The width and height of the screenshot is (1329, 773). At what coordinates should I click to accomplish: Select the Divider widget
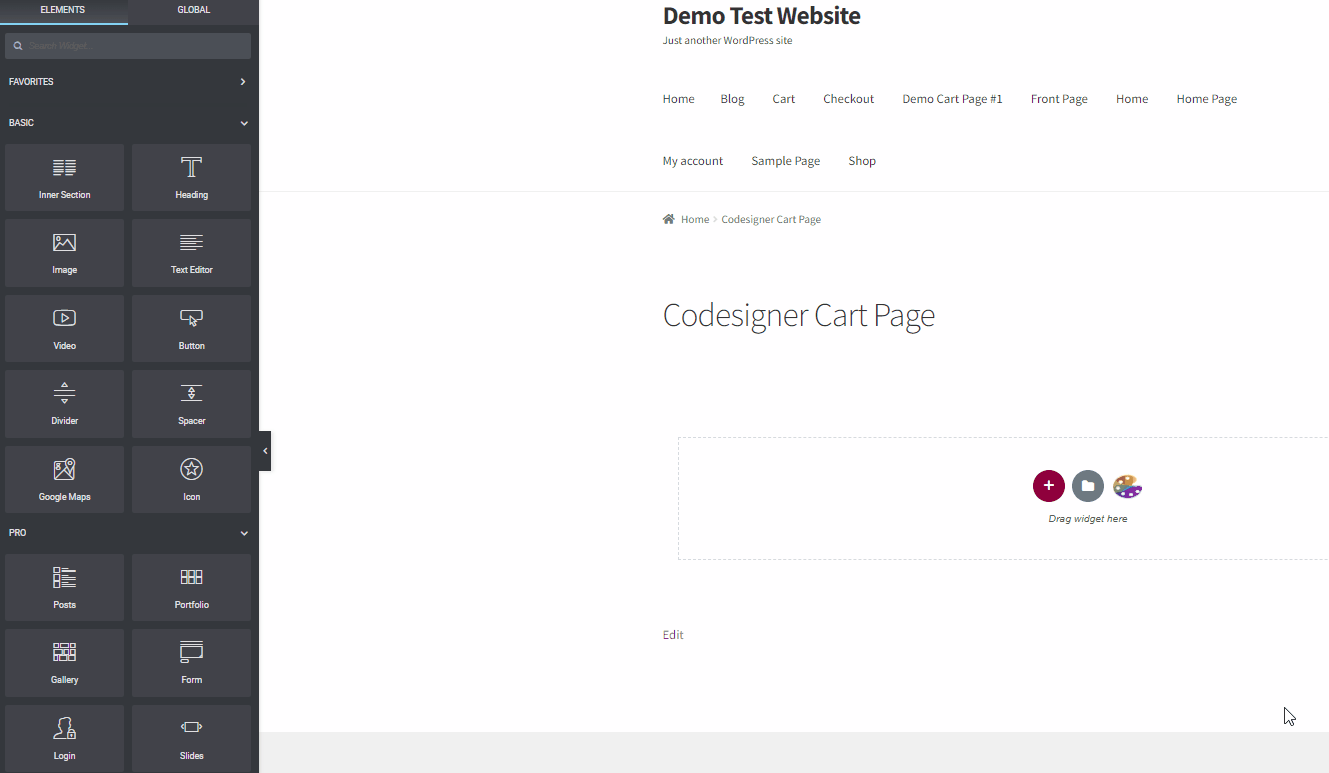[64, 404]
